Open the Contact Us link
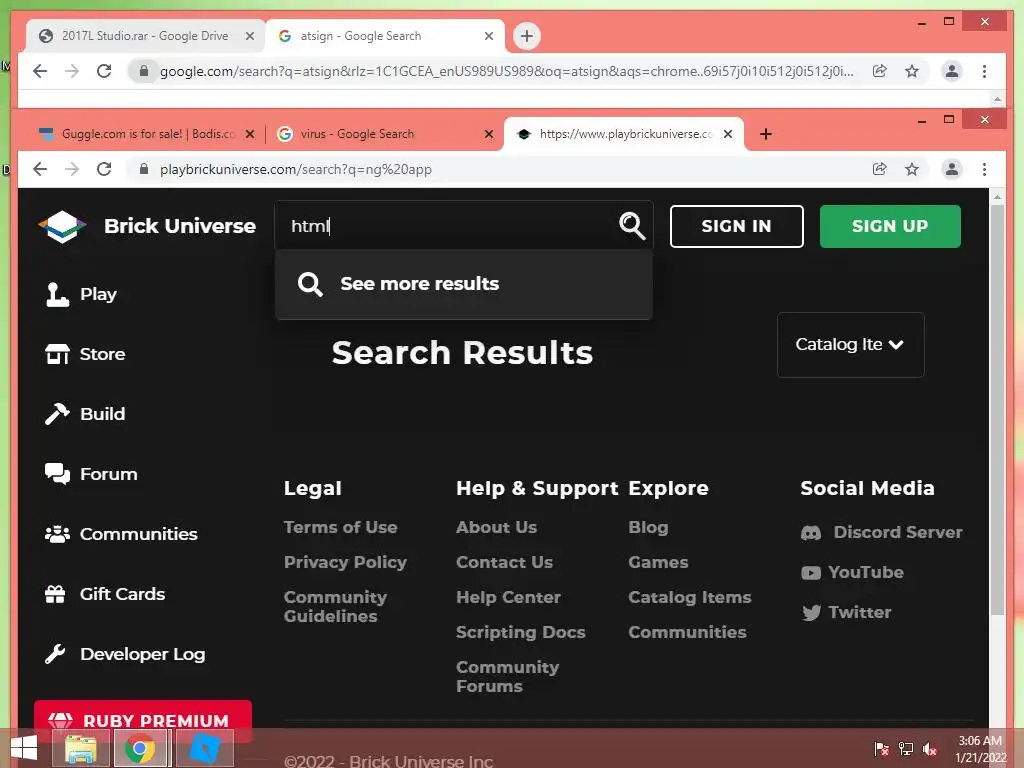This screenshot has width=1024, height=768. (504, 562)
